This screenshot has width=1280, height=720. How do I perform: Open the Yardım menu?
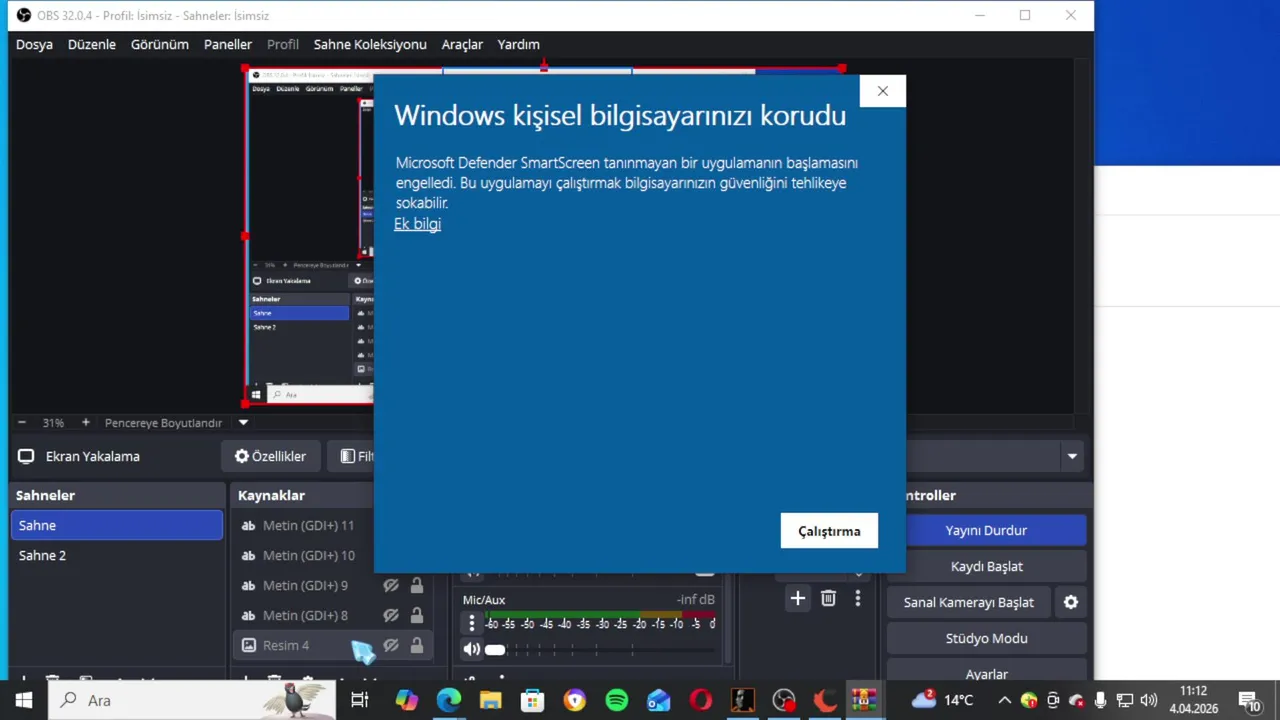coord(519,44)
